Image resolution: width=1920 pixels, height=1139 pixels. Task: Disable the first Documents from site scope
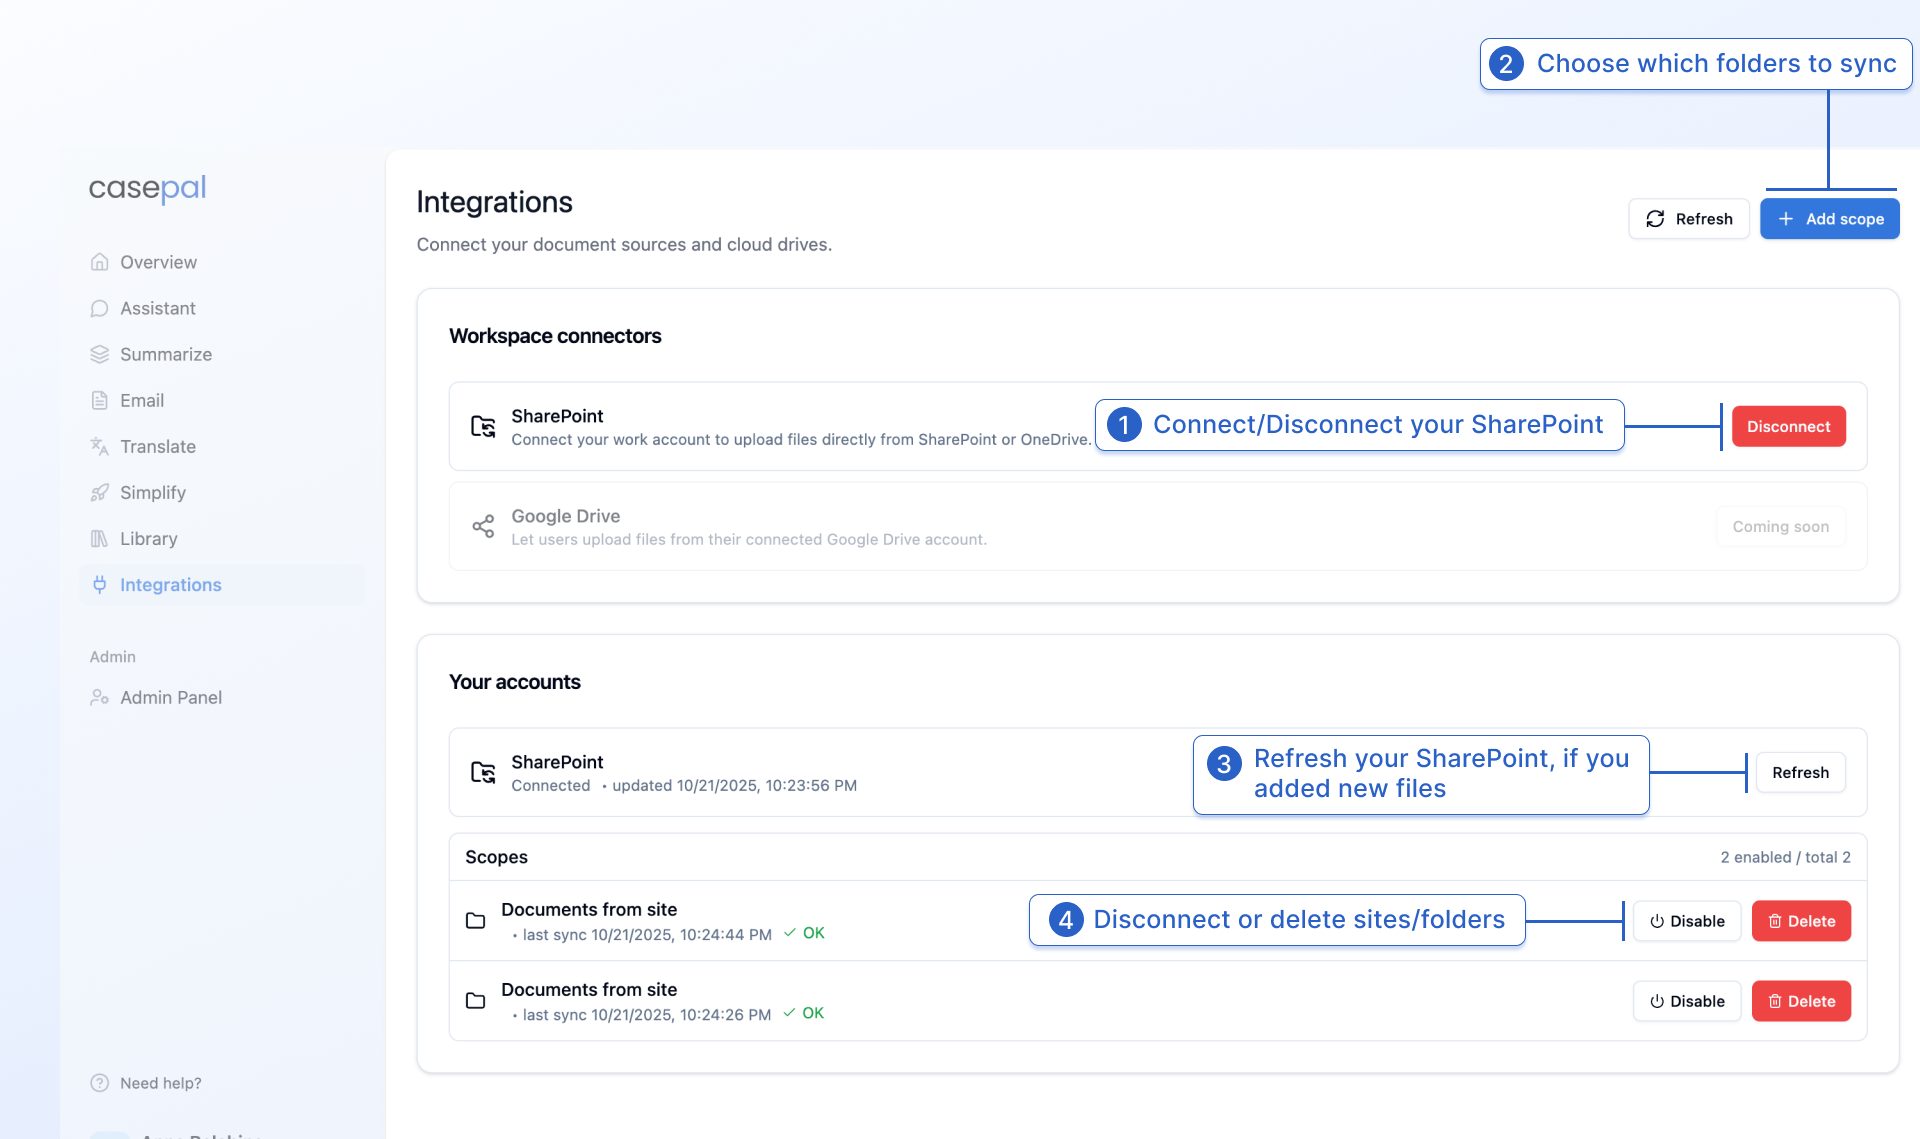[1686, 921]
